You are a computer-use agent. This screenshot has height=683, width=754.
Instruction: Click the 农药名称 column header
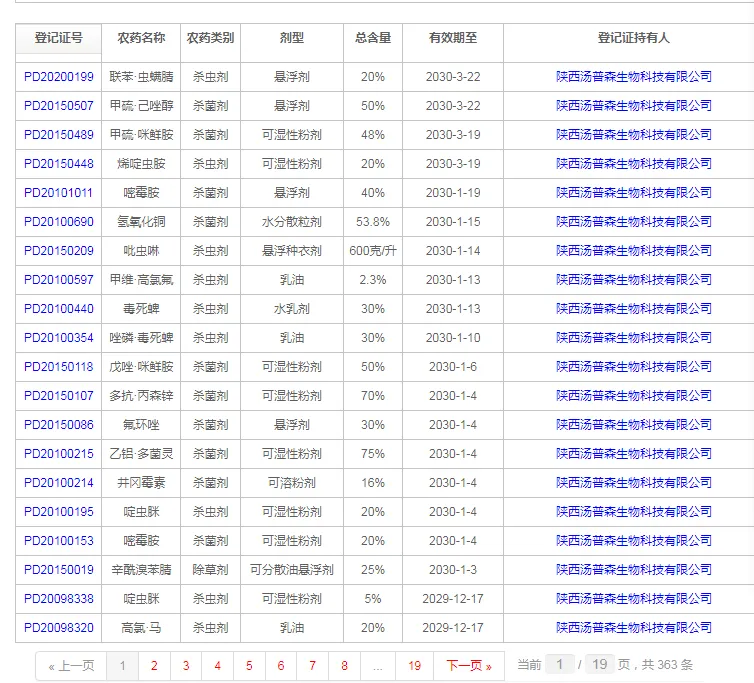click(x=141, y=38)
